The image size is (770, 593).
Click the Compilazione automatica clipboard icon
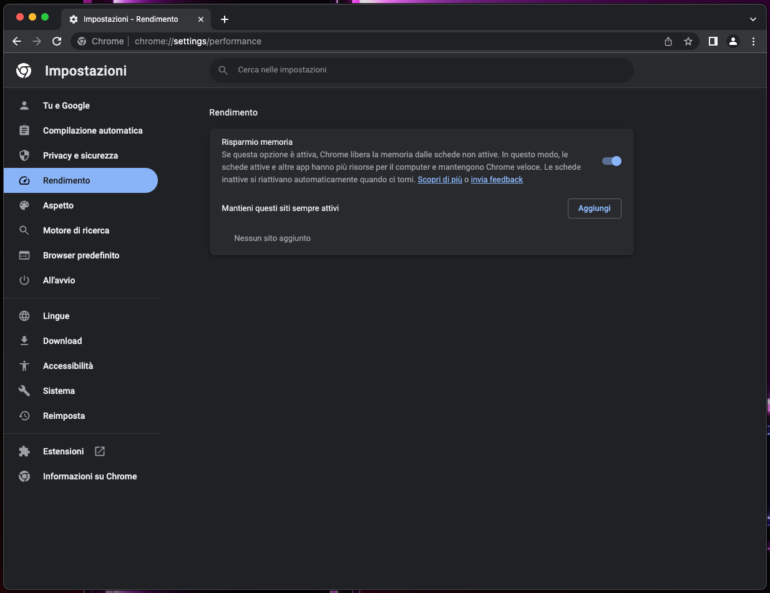click(24, 131)
